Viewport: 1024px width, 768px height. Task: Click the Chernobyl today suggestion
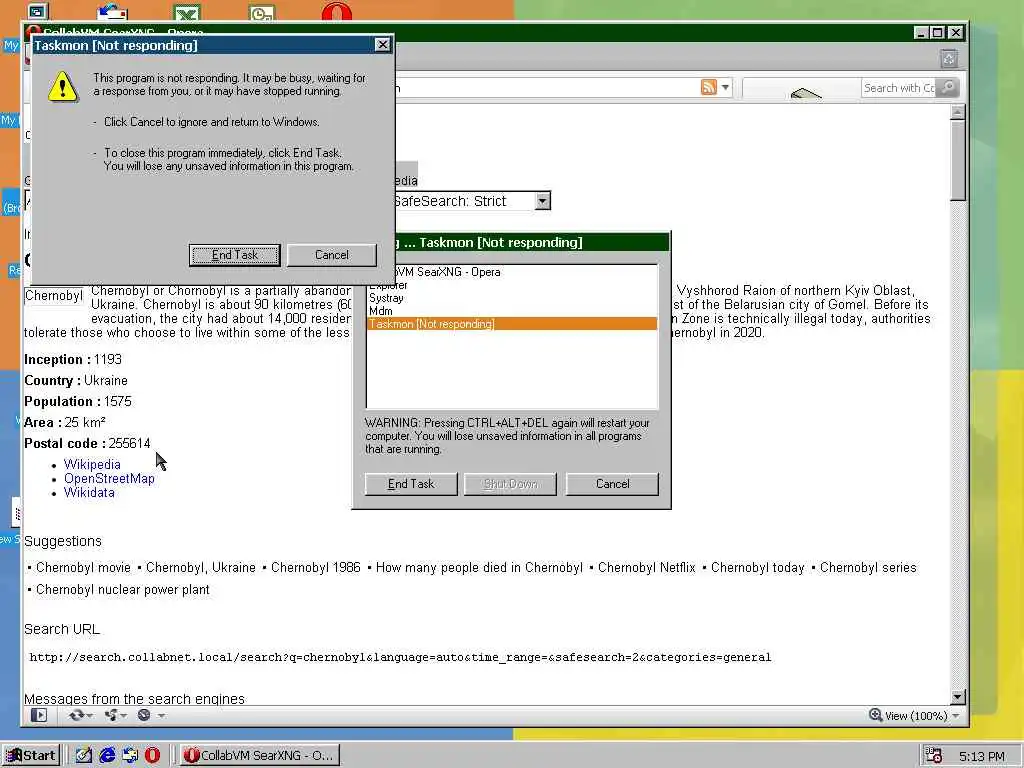758,568
